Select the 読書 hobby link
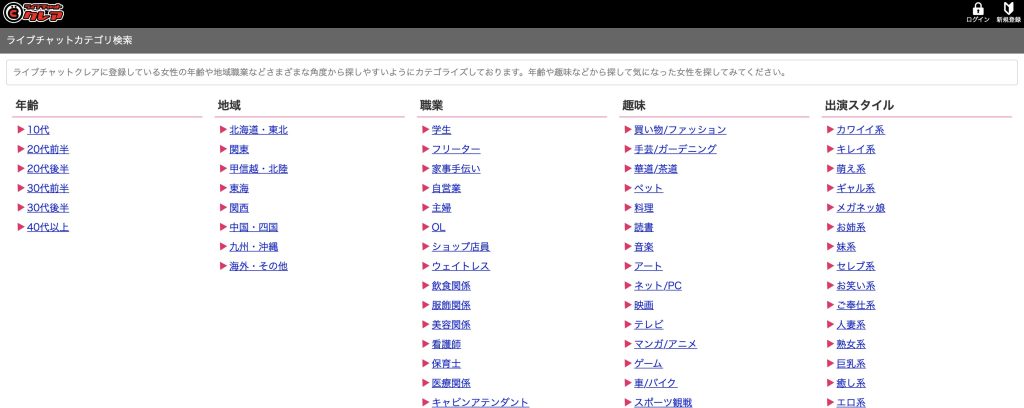The height and width of the screenshot is (408, 1024). [643, 228]
